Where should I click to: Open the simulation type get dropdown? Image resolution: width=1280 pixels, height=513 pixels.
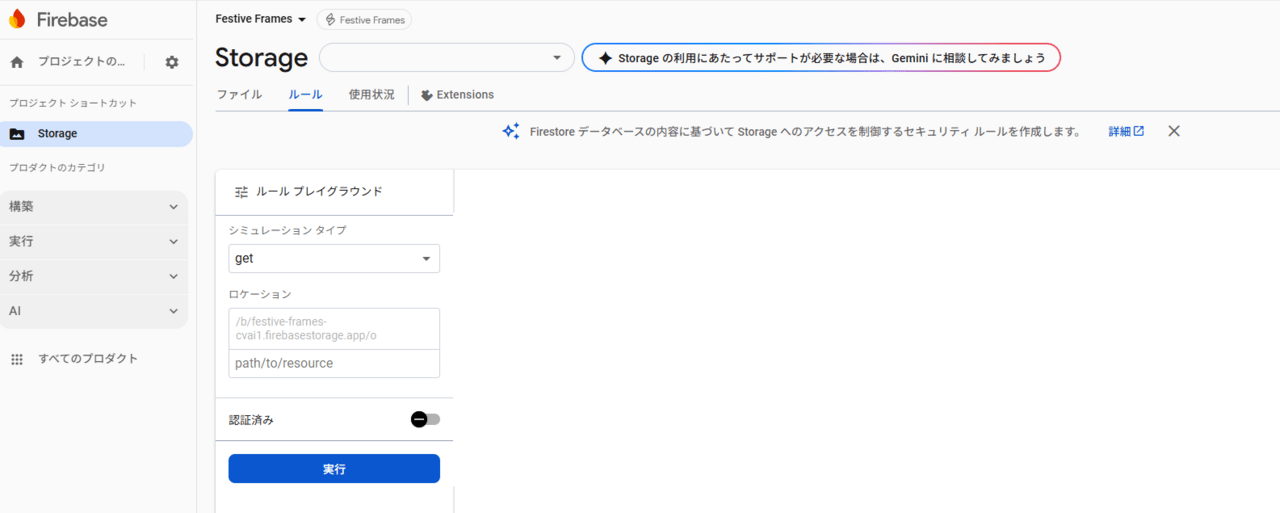[334, 259]
